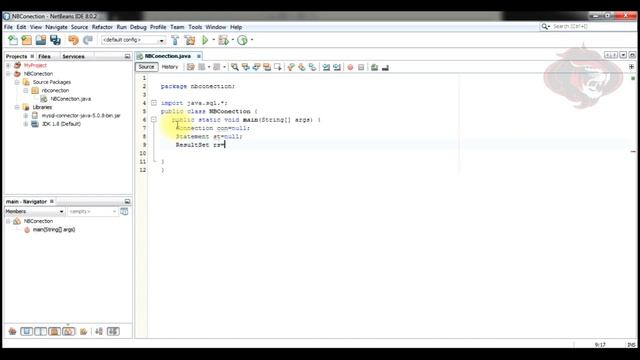Click the New Project toolbar icon

click(27, 40)
